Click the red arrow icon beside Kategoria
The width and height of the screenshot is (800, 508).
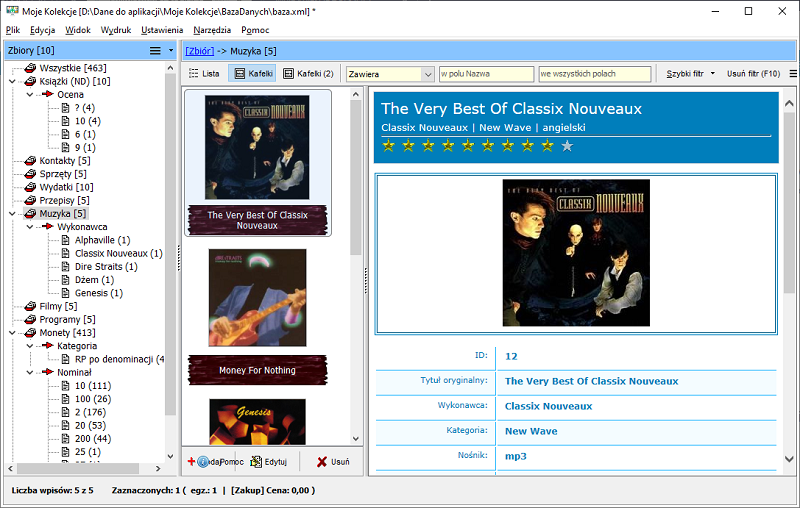(x=48, y=346)
